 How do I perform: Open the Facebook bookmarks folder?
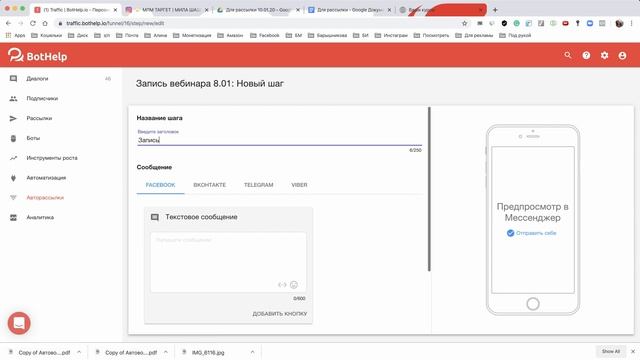[265, 36]
